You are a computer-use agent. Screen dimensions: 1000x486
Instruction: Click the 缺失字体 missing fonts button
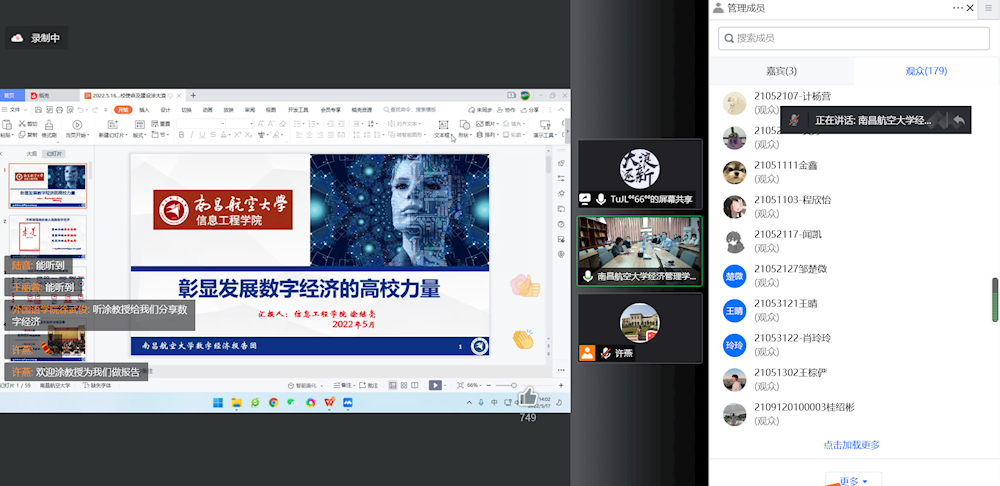point(96,385)
